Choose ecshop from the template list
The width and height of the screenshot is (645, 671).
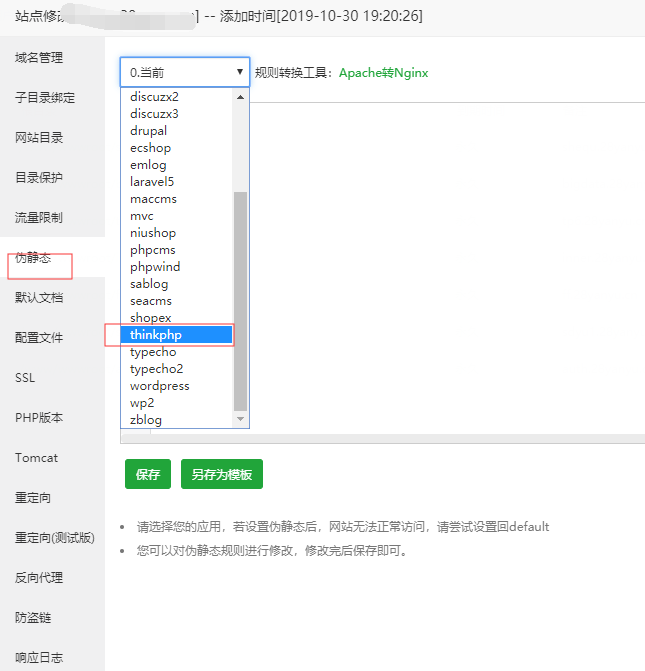coord(176,148)
